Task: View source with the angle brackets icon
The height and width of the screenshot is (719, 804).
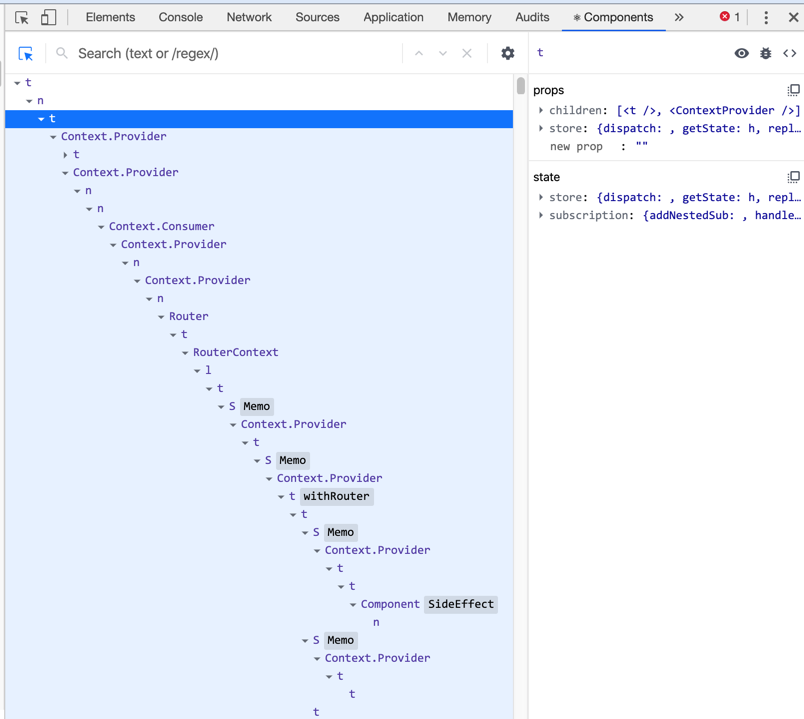Action: 790,53
